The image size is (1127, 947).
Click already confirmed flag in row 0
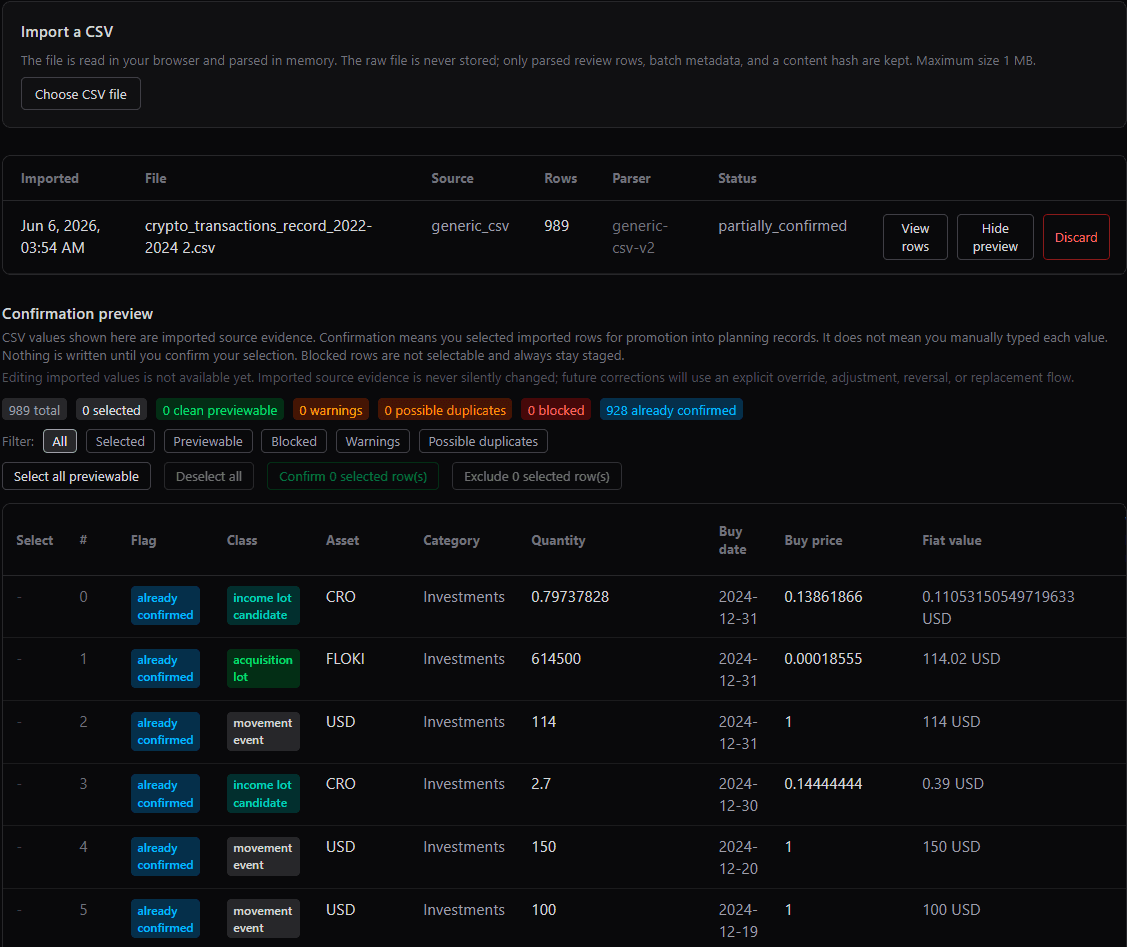[165, 606]
